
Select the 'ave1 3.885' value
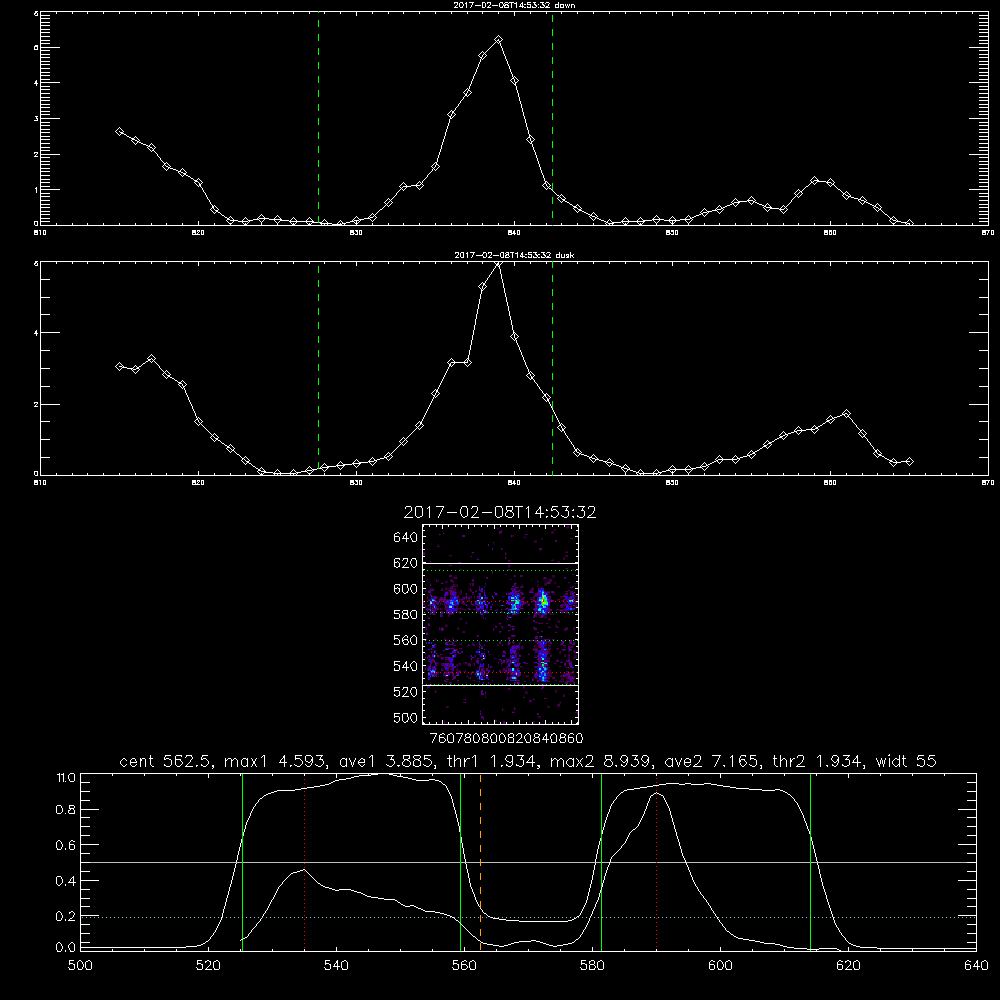tap(388, 761)
